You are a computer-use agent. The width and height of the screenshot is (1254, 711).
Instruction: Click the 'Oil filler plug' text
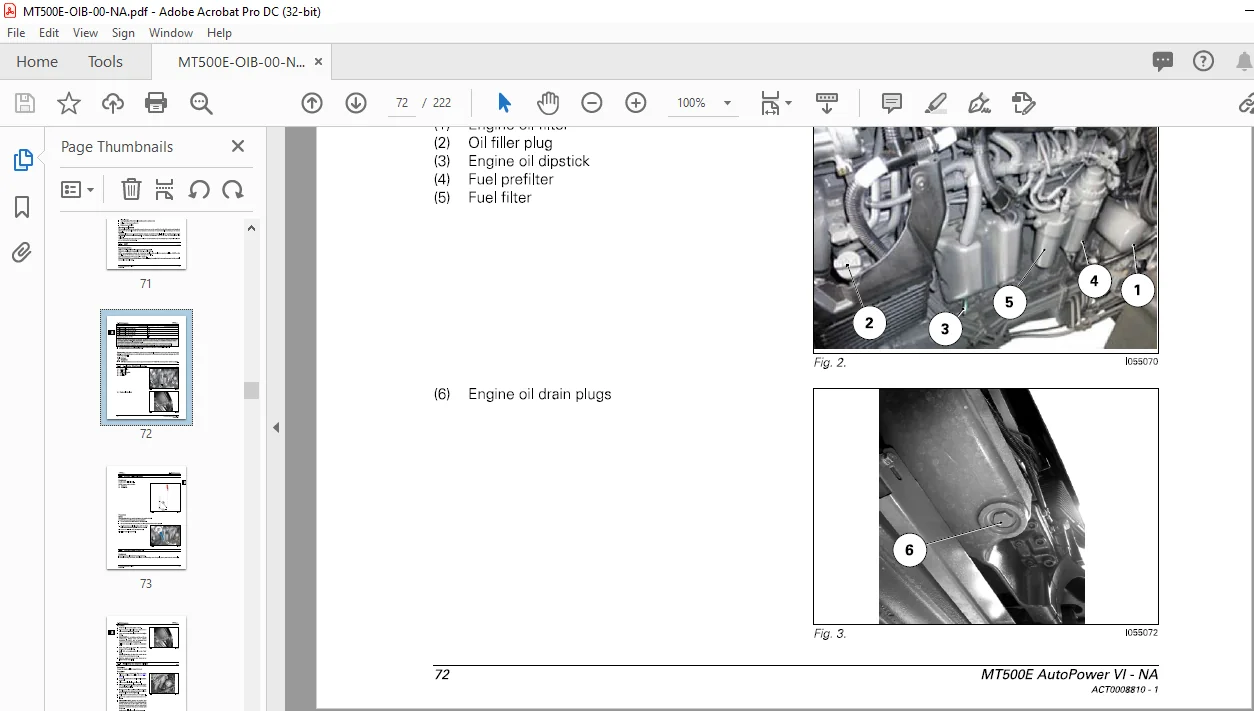pos(510,143)
